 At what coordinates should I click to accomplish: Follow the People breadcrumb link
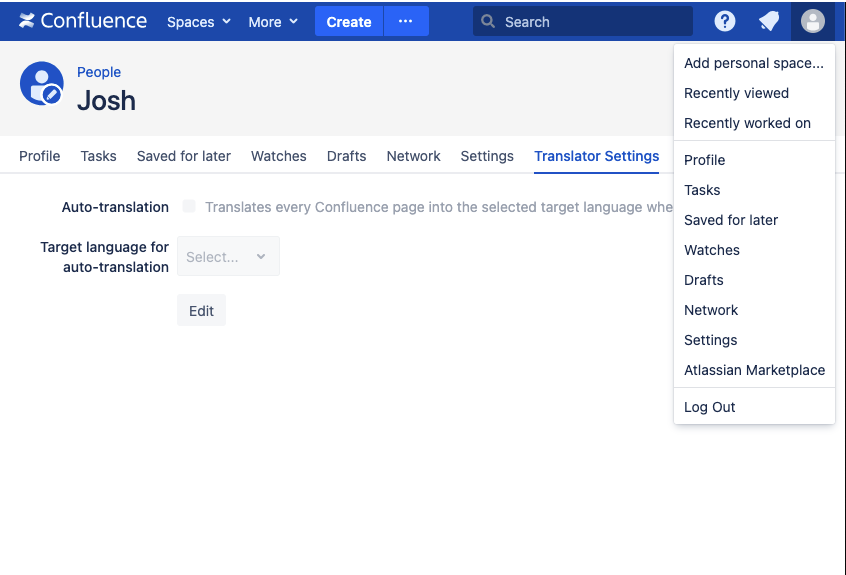tap(99, 72)
